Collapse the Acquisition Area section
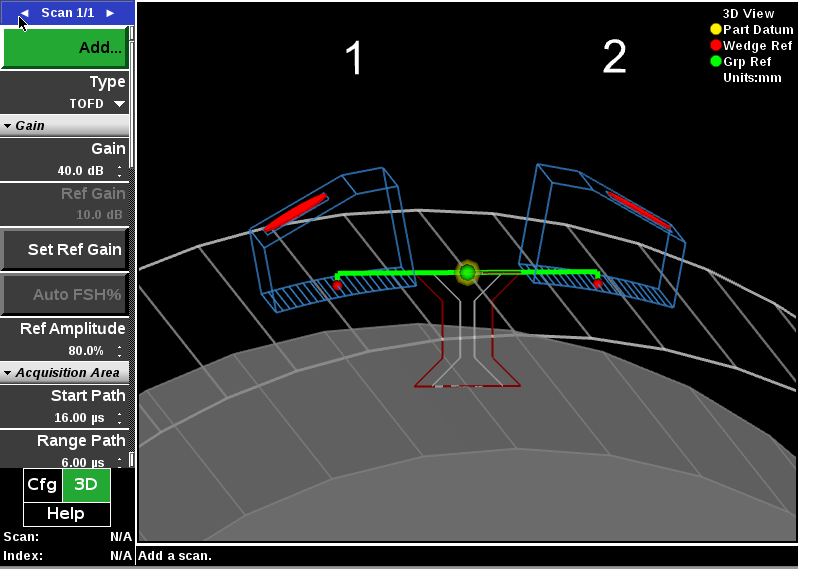Image resolution: width=819 pixels, height=569 pixels. pos(65,373)
